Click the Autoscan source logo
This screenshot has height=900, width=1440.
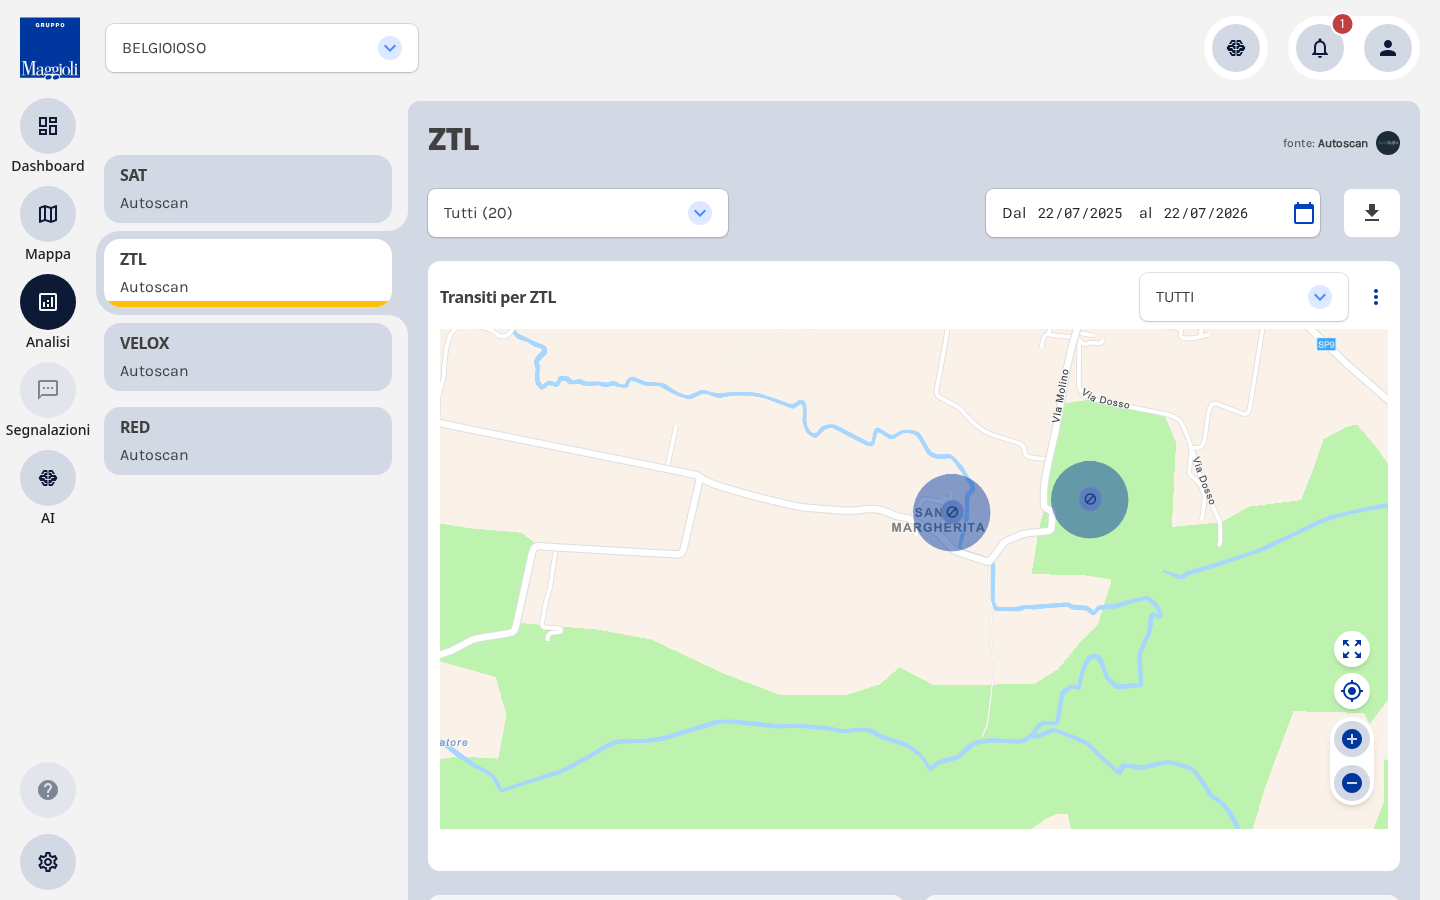(1388, 143)
